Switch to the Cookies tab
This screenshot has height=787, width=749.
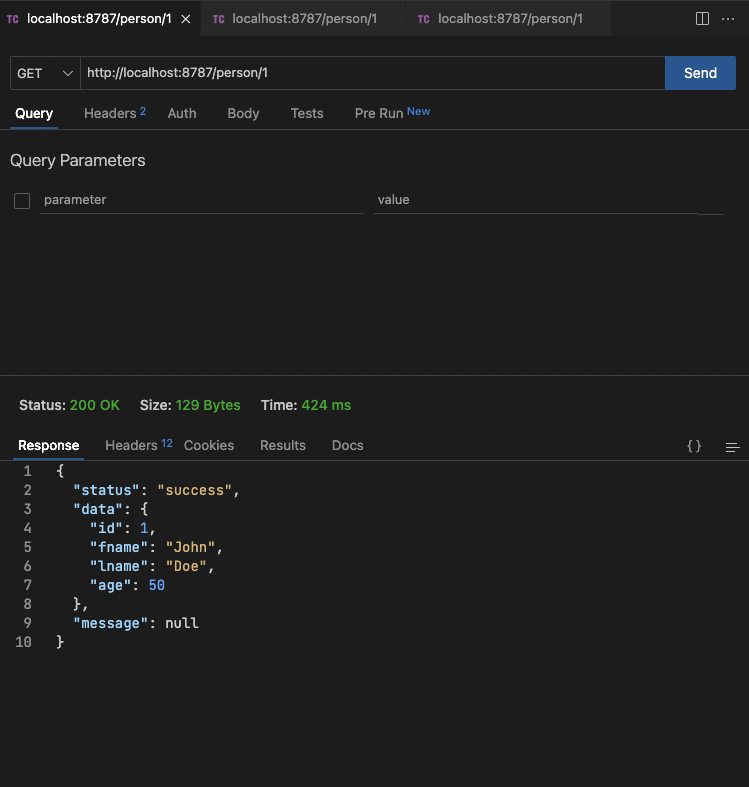point(209,445)
